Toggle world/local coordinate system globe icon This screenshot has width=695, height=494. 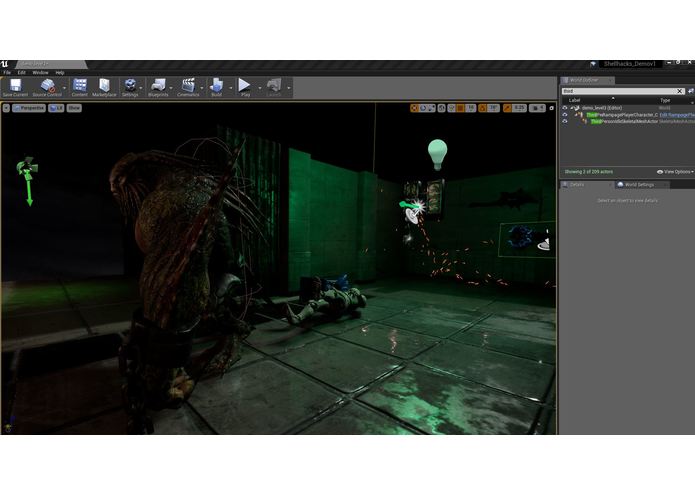442,108
